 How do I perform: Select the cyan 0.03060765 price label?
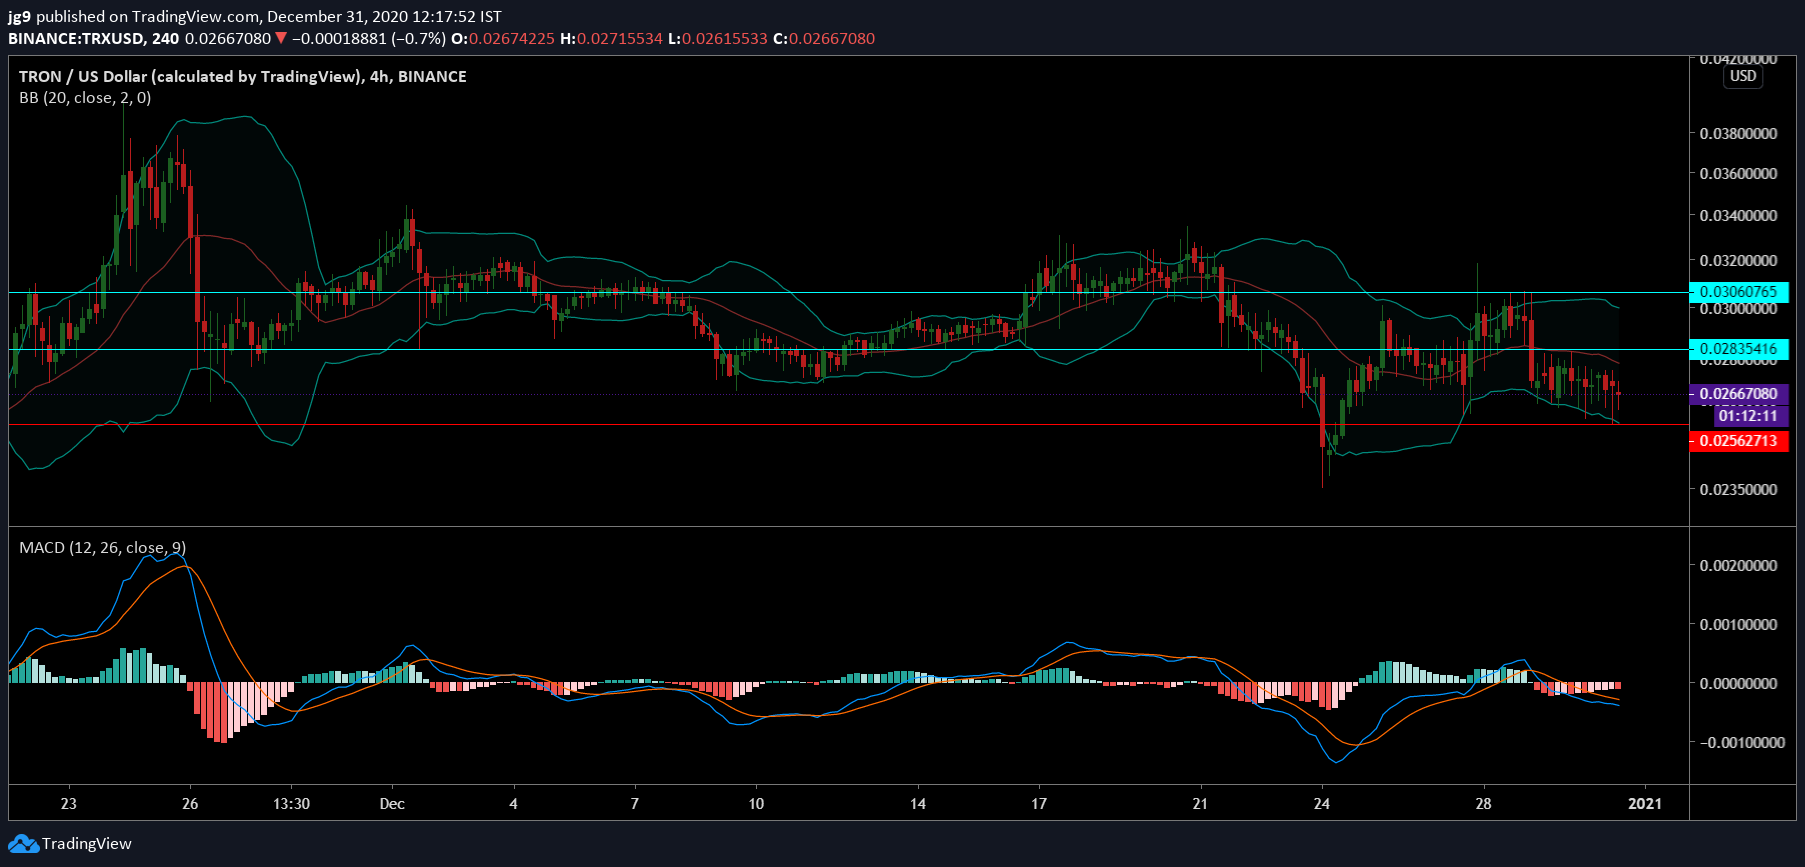[1738, 292]
